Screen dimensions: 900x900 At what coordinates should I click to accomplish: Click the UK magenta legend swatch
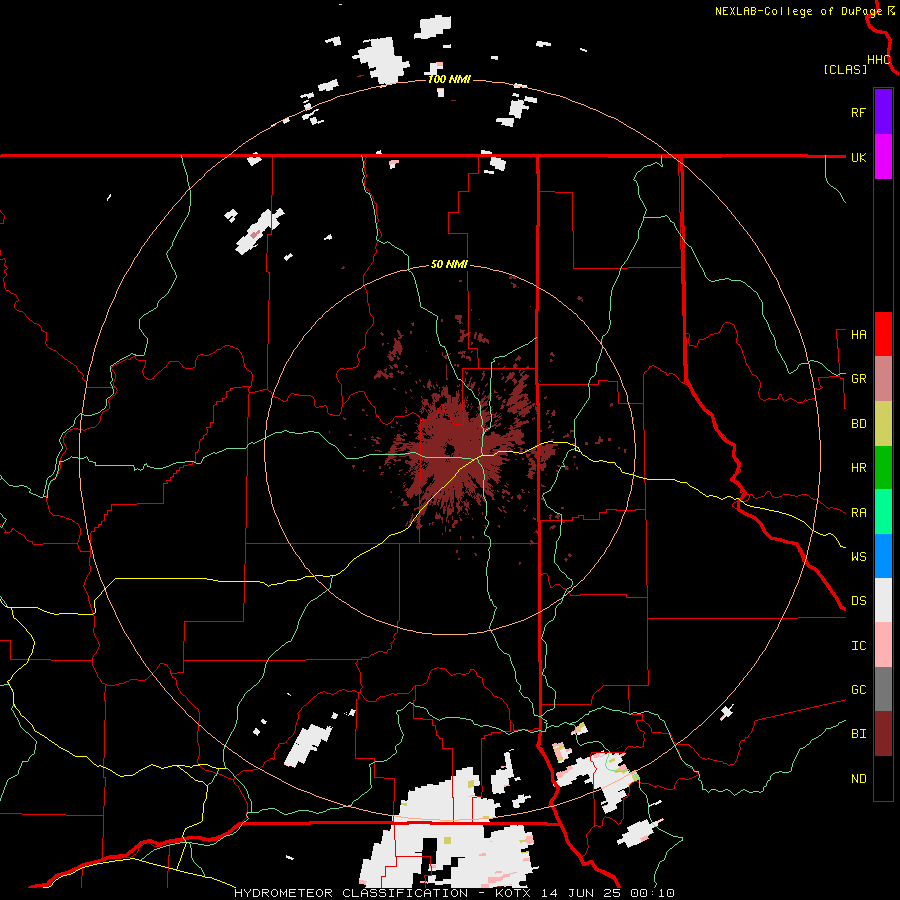point(883,157)
